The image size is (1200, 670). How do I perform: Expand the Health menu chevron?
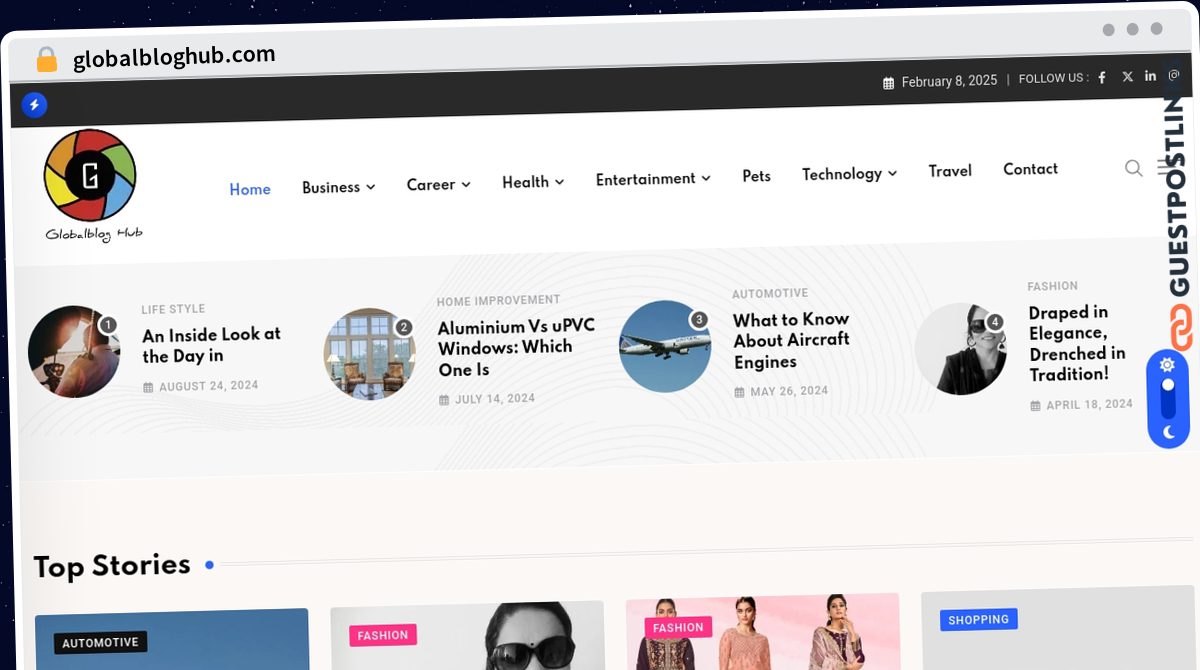click(x=560, y=181)
